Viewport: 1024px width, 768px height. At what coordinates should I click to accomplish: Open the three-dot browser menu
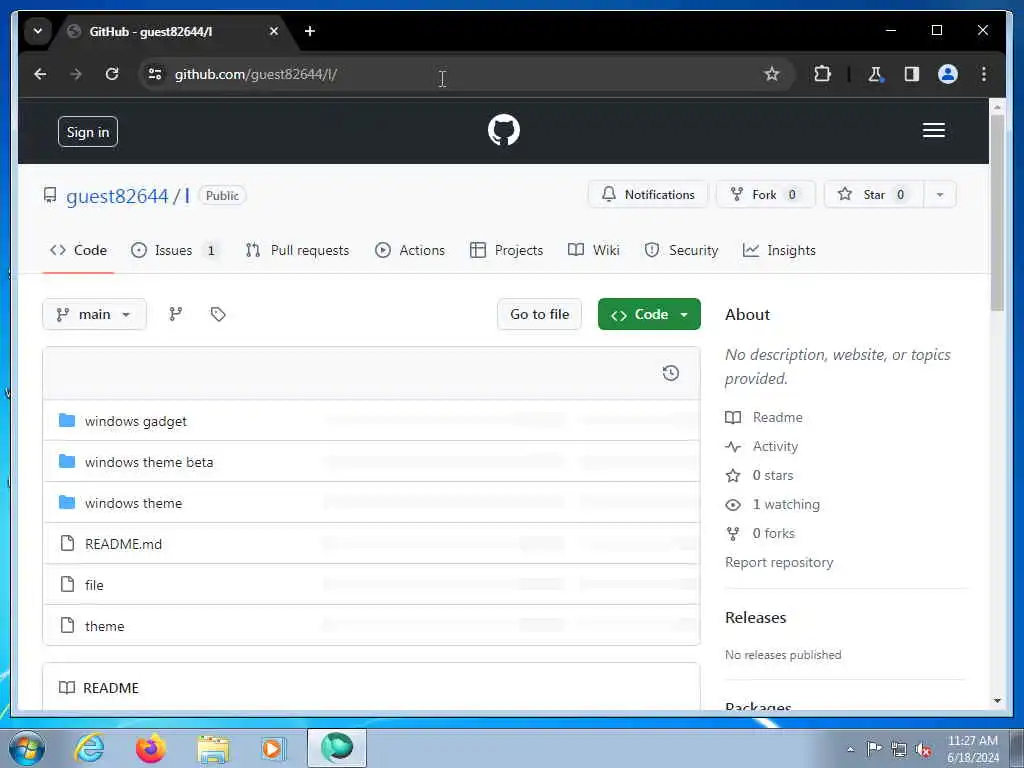(984, 74)
